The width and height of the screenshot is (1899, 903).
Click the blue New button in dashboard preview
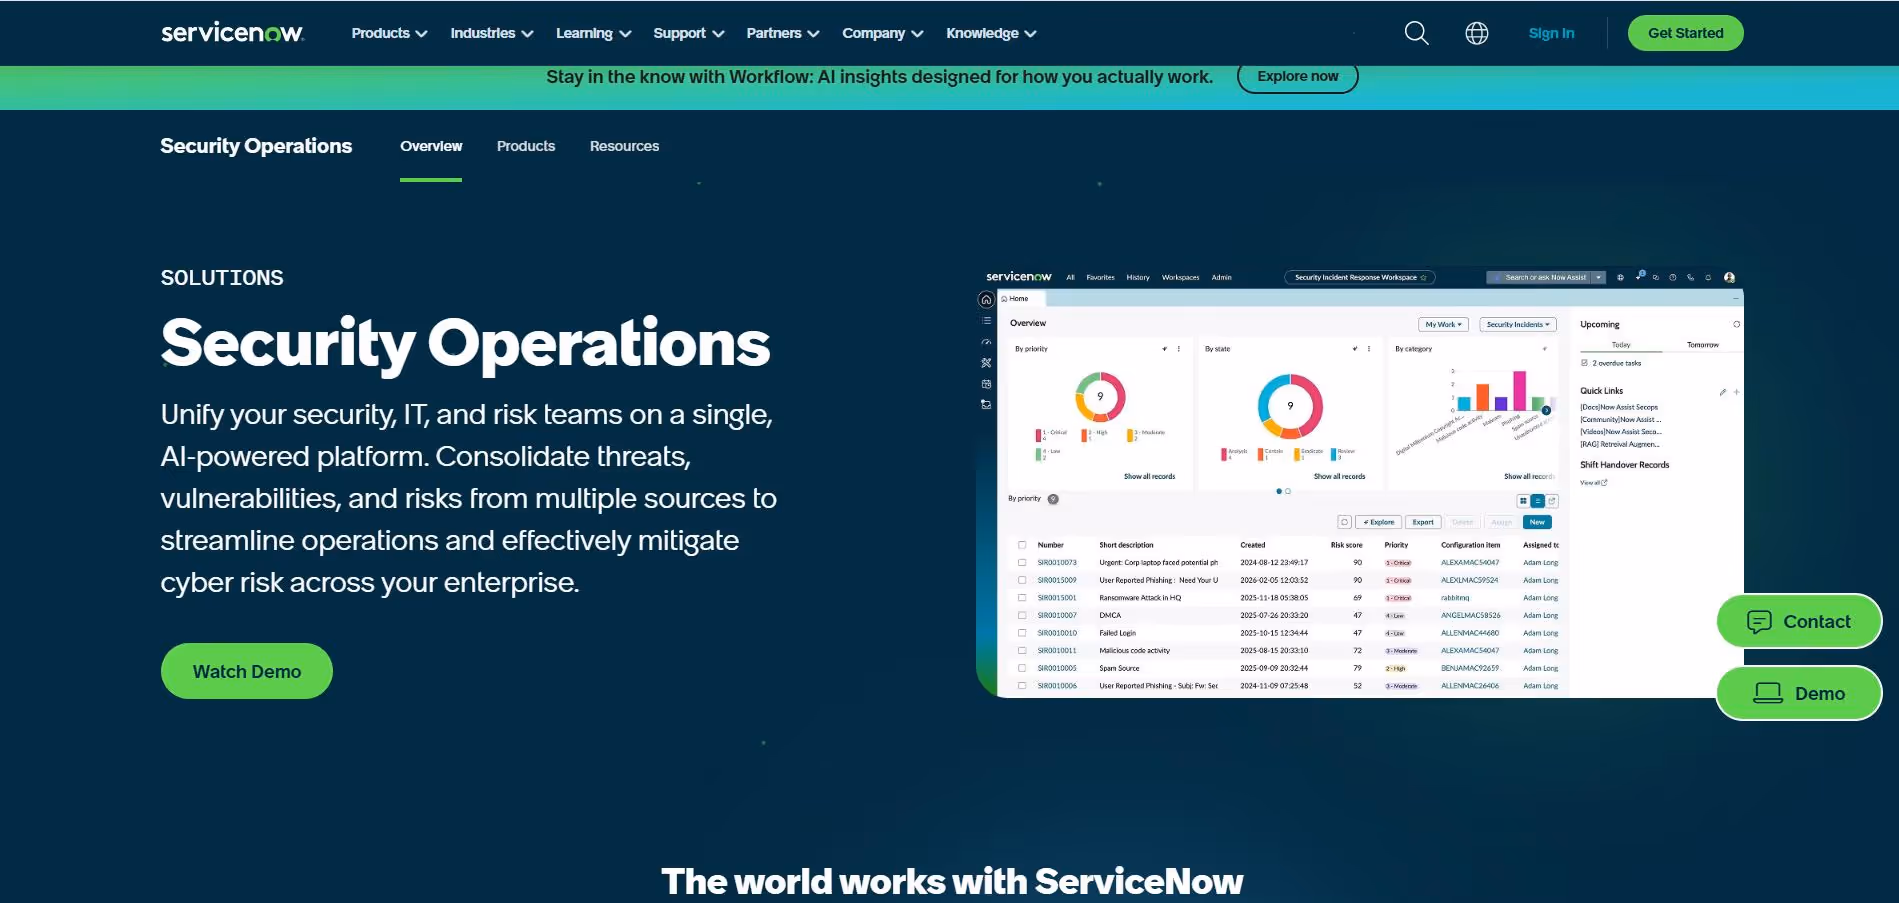(1537, 522)
